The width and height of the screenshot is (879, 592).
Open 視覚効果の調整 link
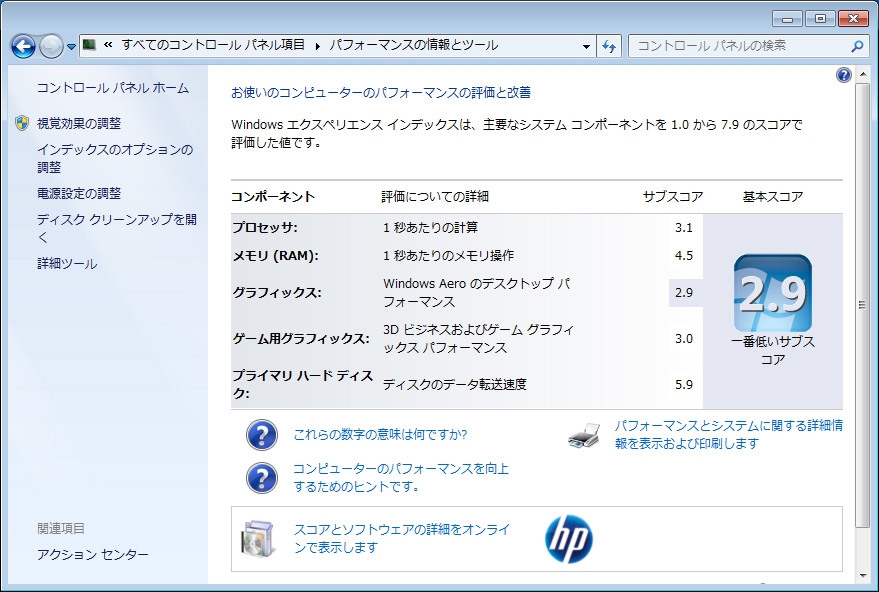tap(79, 123)
